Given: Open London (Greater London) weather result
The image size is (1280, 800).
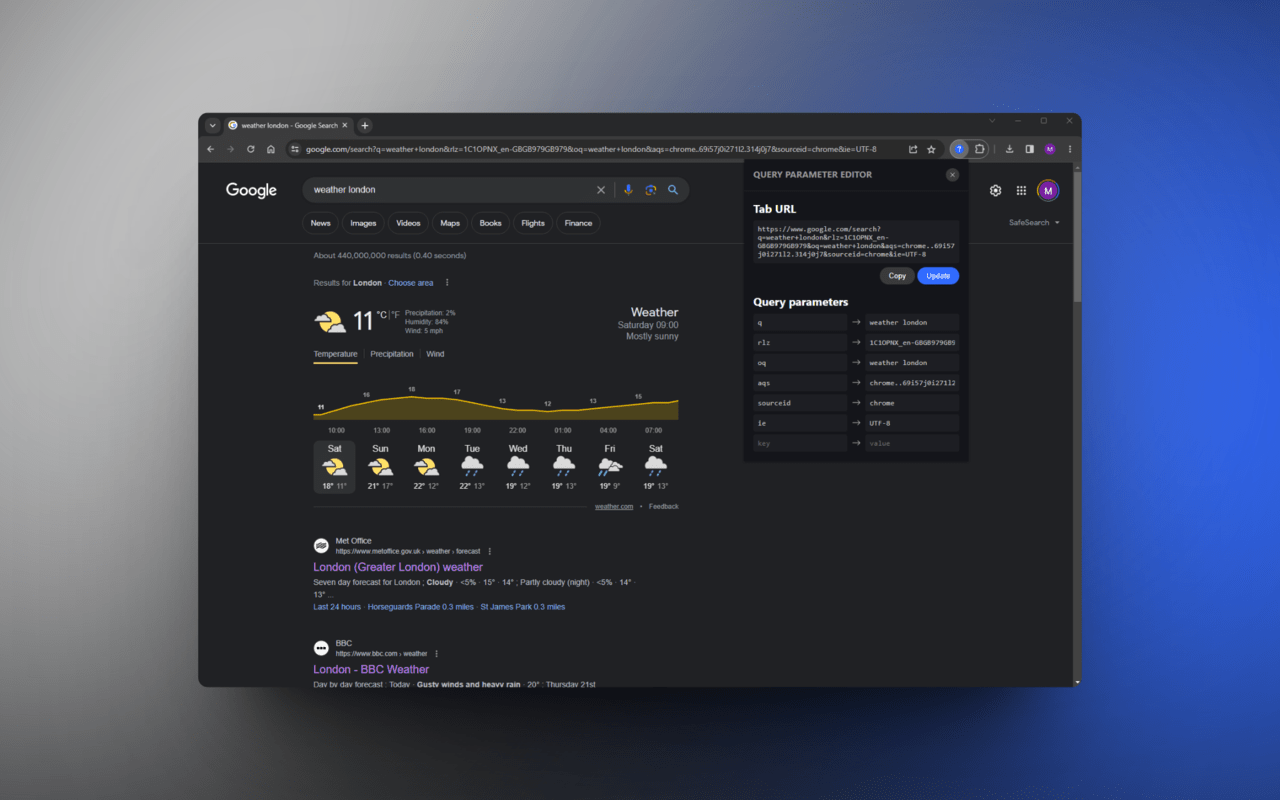Looking at the screenshot, I should point(398,567).
